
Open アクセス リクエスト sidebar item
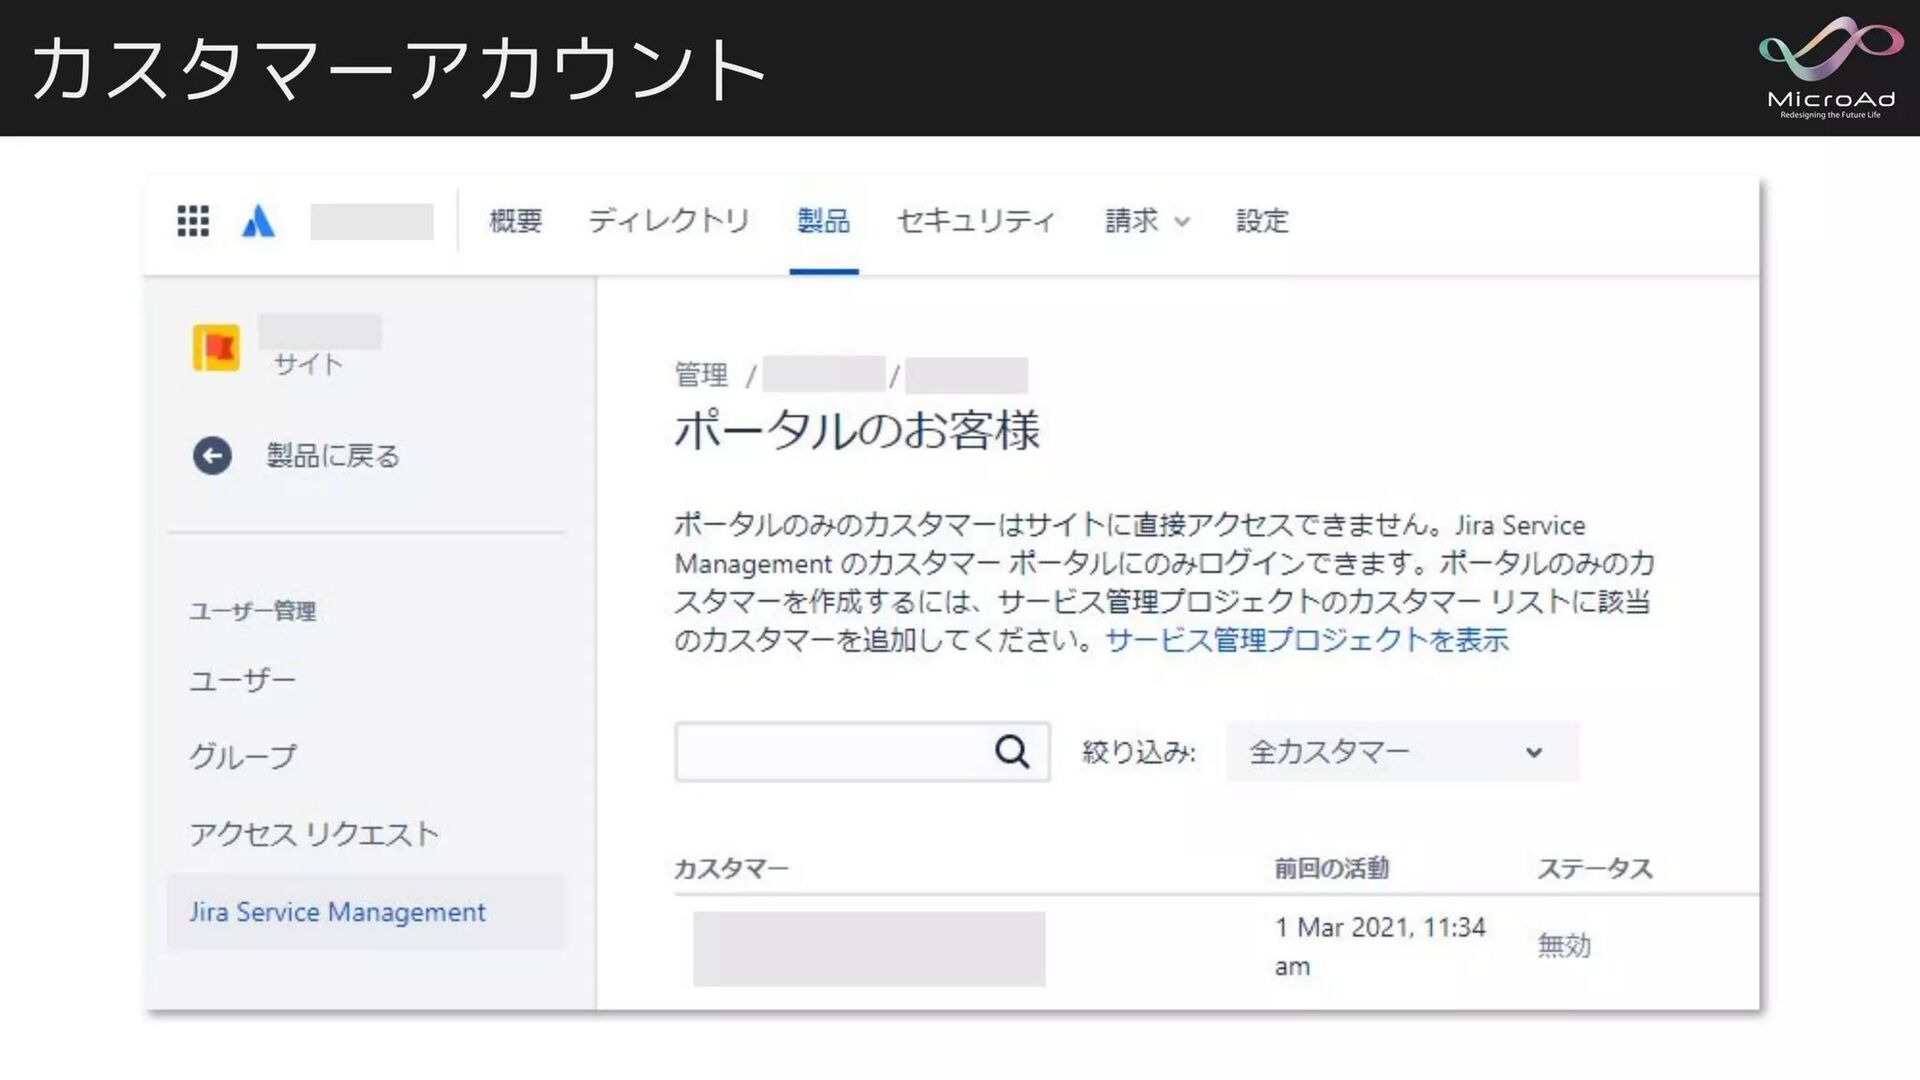[x=314, y=834]
